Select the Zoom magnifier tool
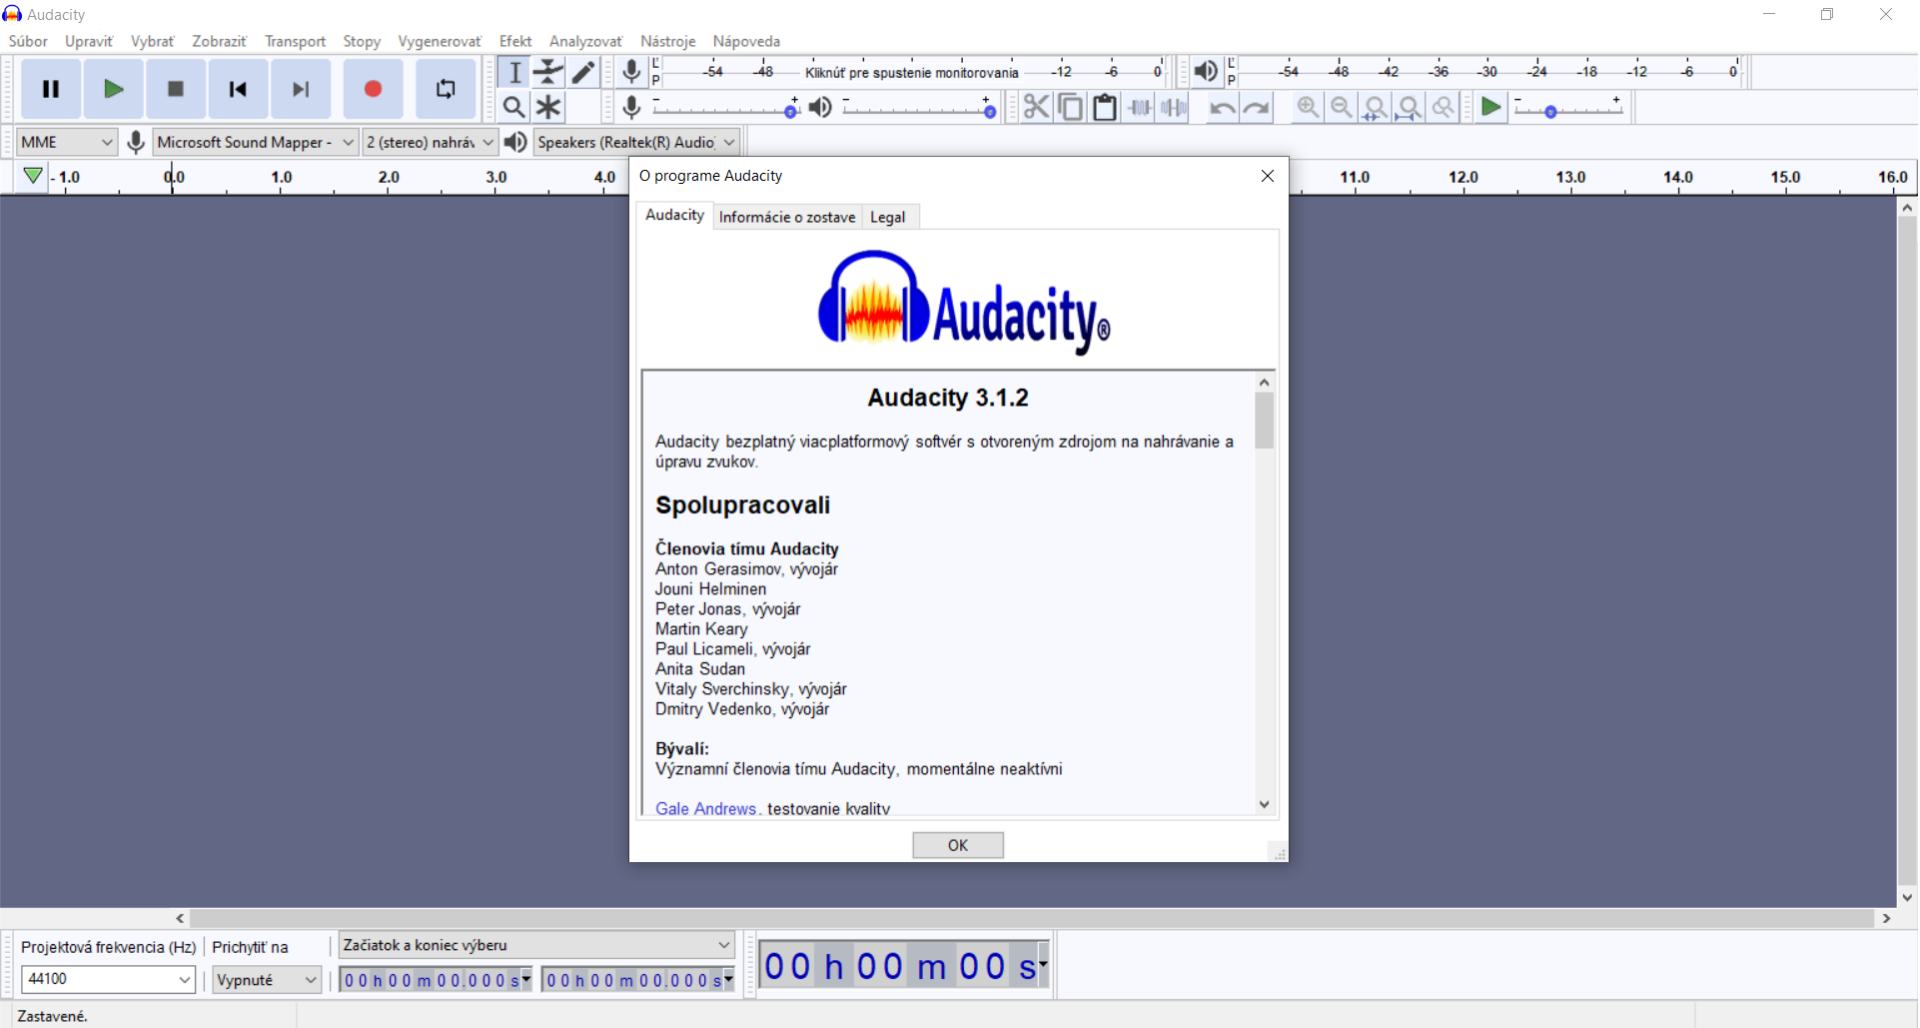 [x=514, y=107]
